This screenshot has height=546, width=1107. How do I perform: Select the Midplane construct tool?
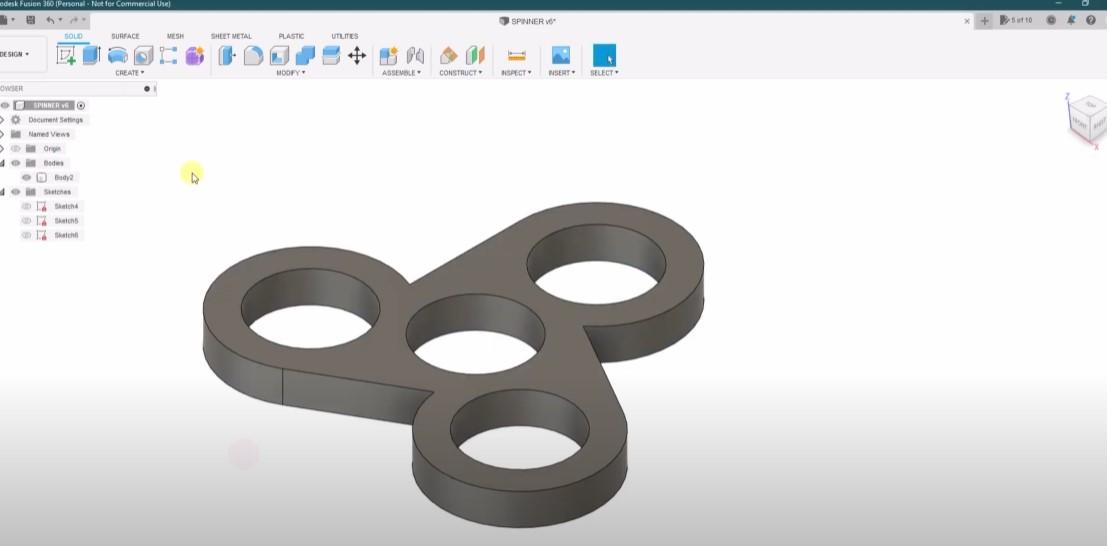475,55
